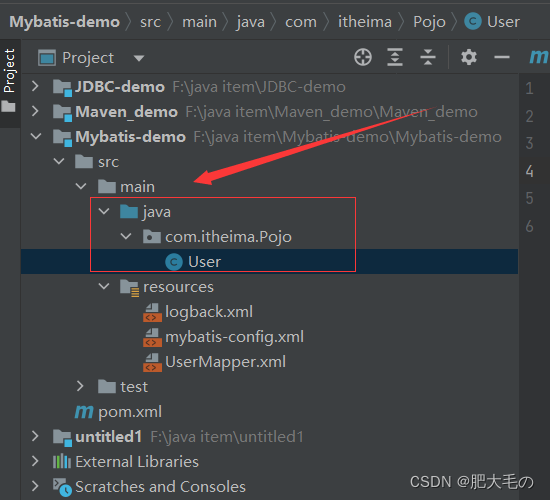Open mybatis-config.xml from the tree
Viewport: 550px width, 500px height.
(x=234, y=337)
